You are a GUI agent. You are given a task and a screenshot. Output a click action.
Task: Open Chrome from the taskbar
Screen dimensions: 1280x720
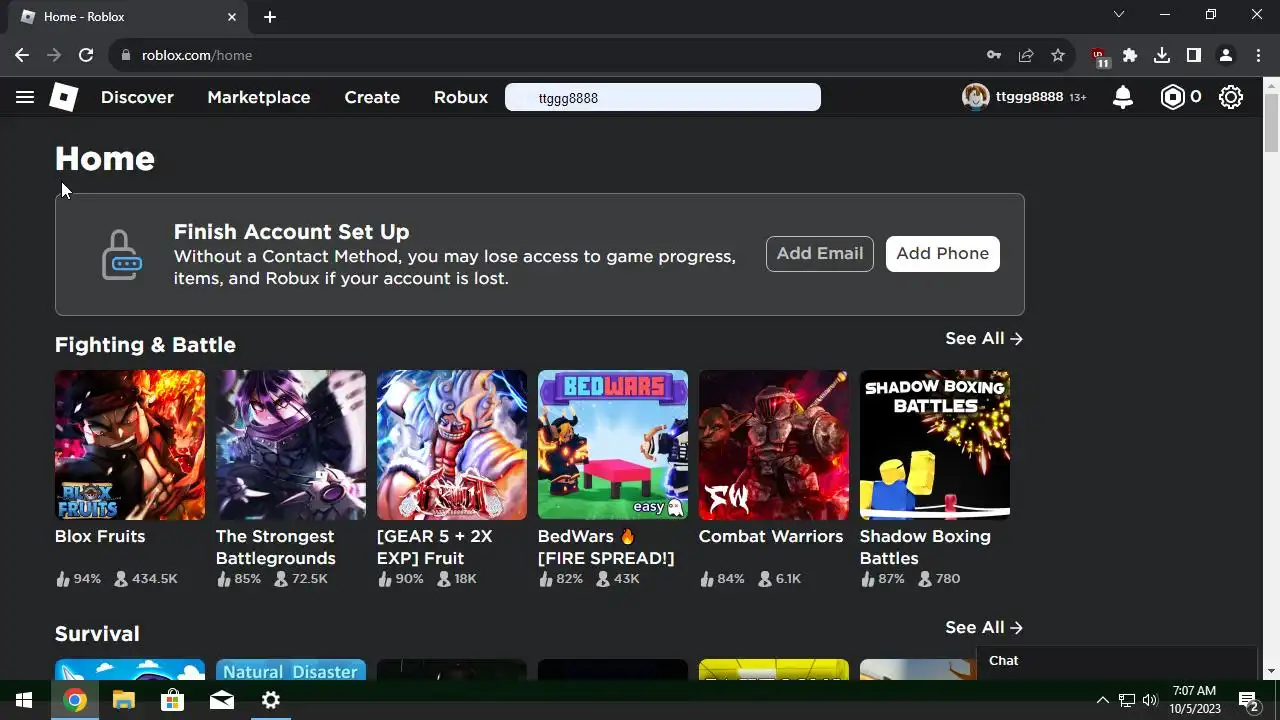(x=75, y=700)
